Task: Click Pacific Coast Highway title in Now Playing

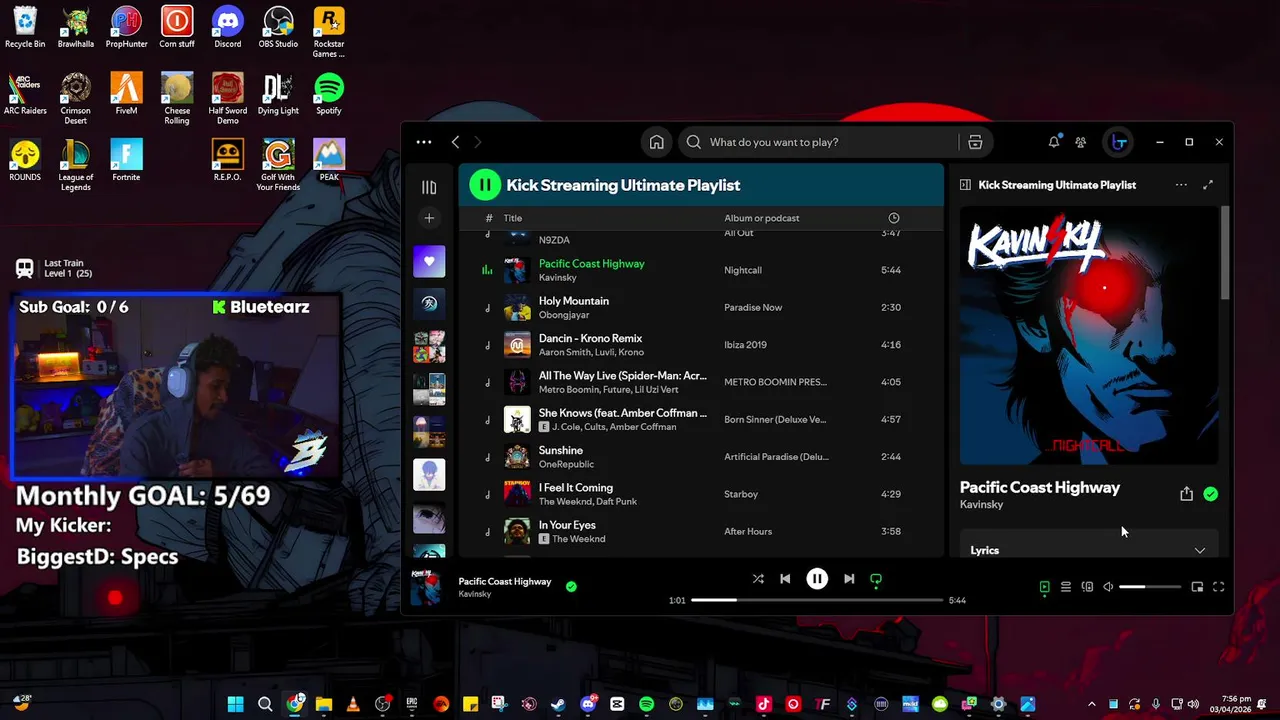Action: (1040, 487)
